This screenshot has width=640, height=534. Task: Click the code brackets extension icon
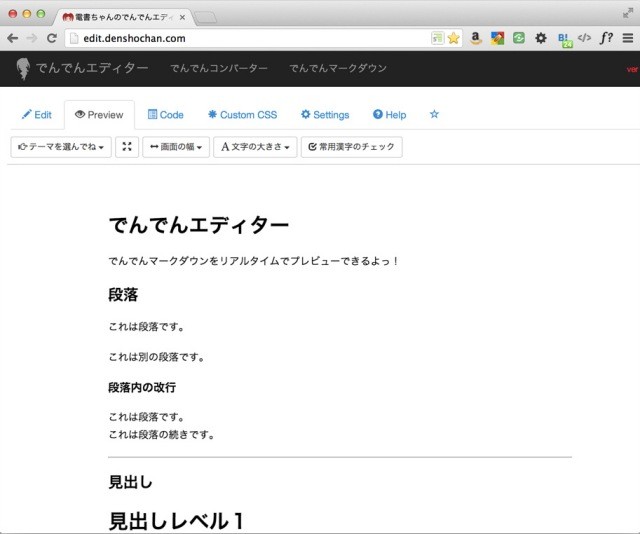point(584,38)
